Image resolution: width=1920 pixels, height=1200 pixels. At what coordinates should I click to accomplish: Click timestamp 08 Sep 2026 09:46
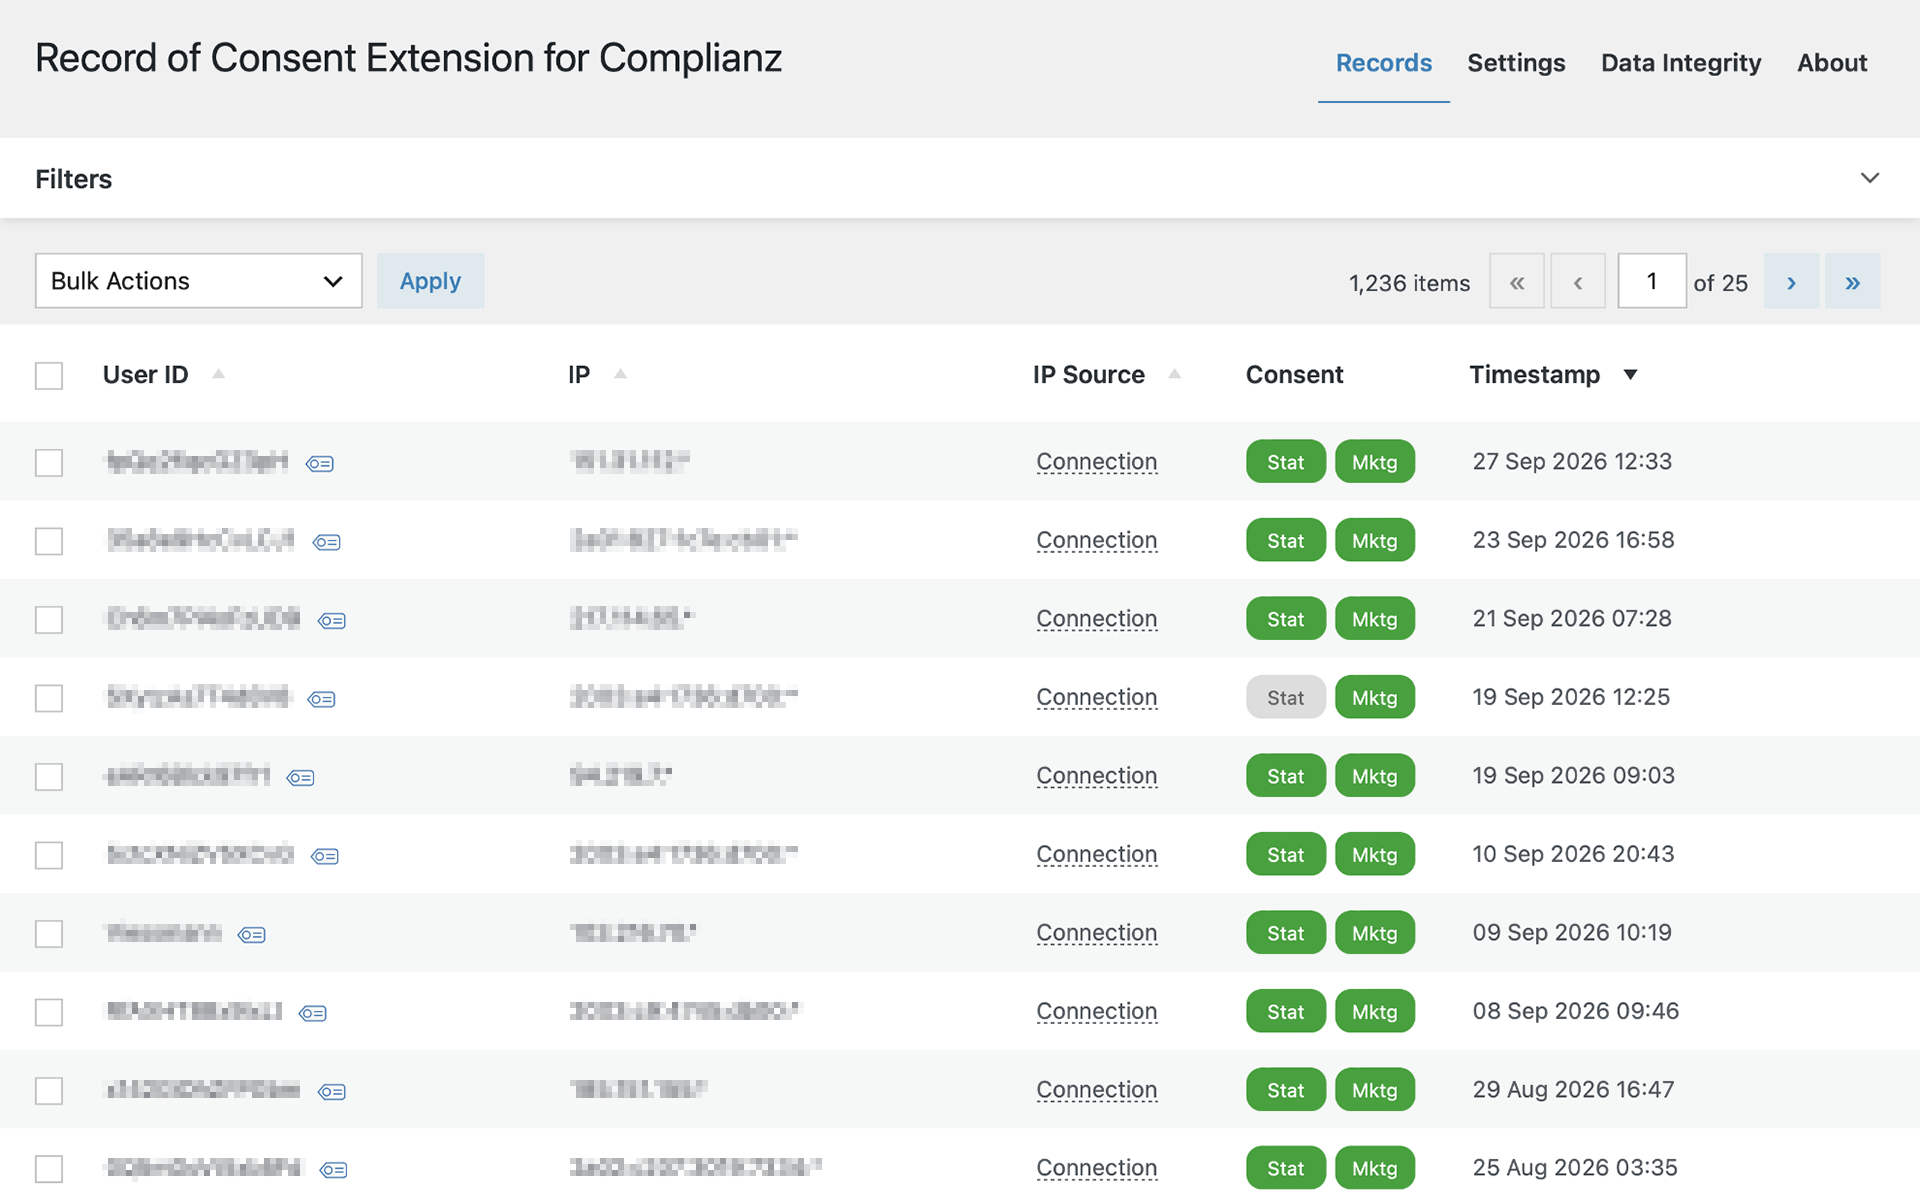(x=1575, y=1011)
